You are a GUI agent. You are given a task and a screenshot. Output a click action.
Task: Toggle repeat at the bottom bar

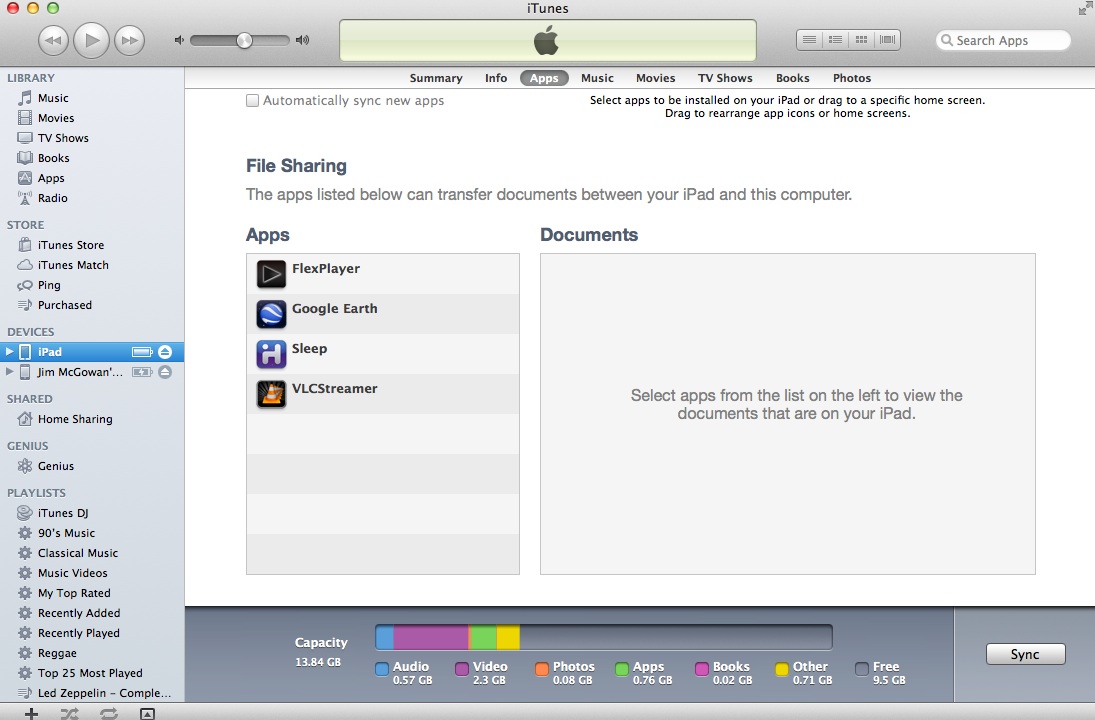108,713
